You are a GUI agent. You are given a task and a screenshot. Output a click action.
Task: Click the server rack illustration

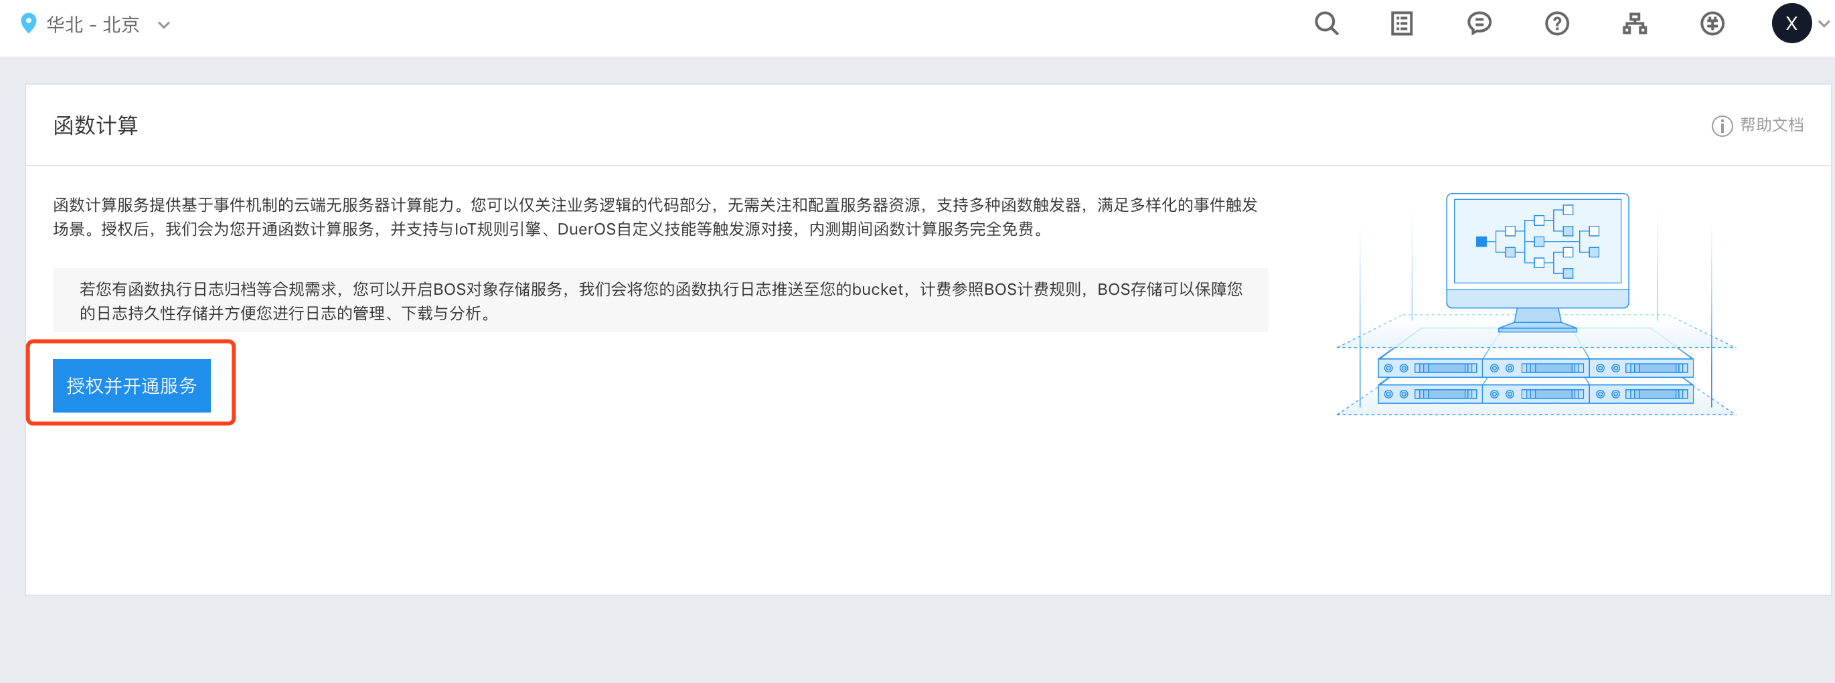1535,379
